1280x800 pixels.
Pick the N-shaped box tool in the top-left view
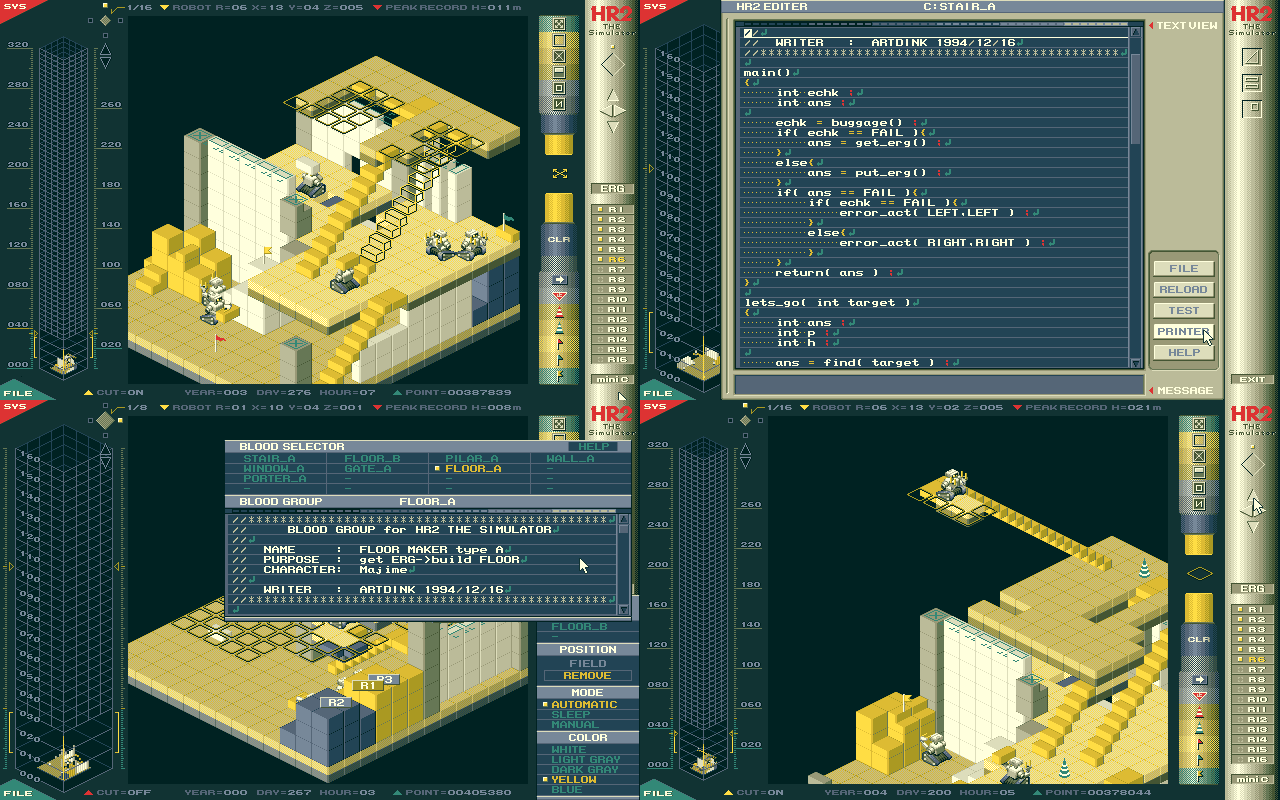(x=559, y=104)
